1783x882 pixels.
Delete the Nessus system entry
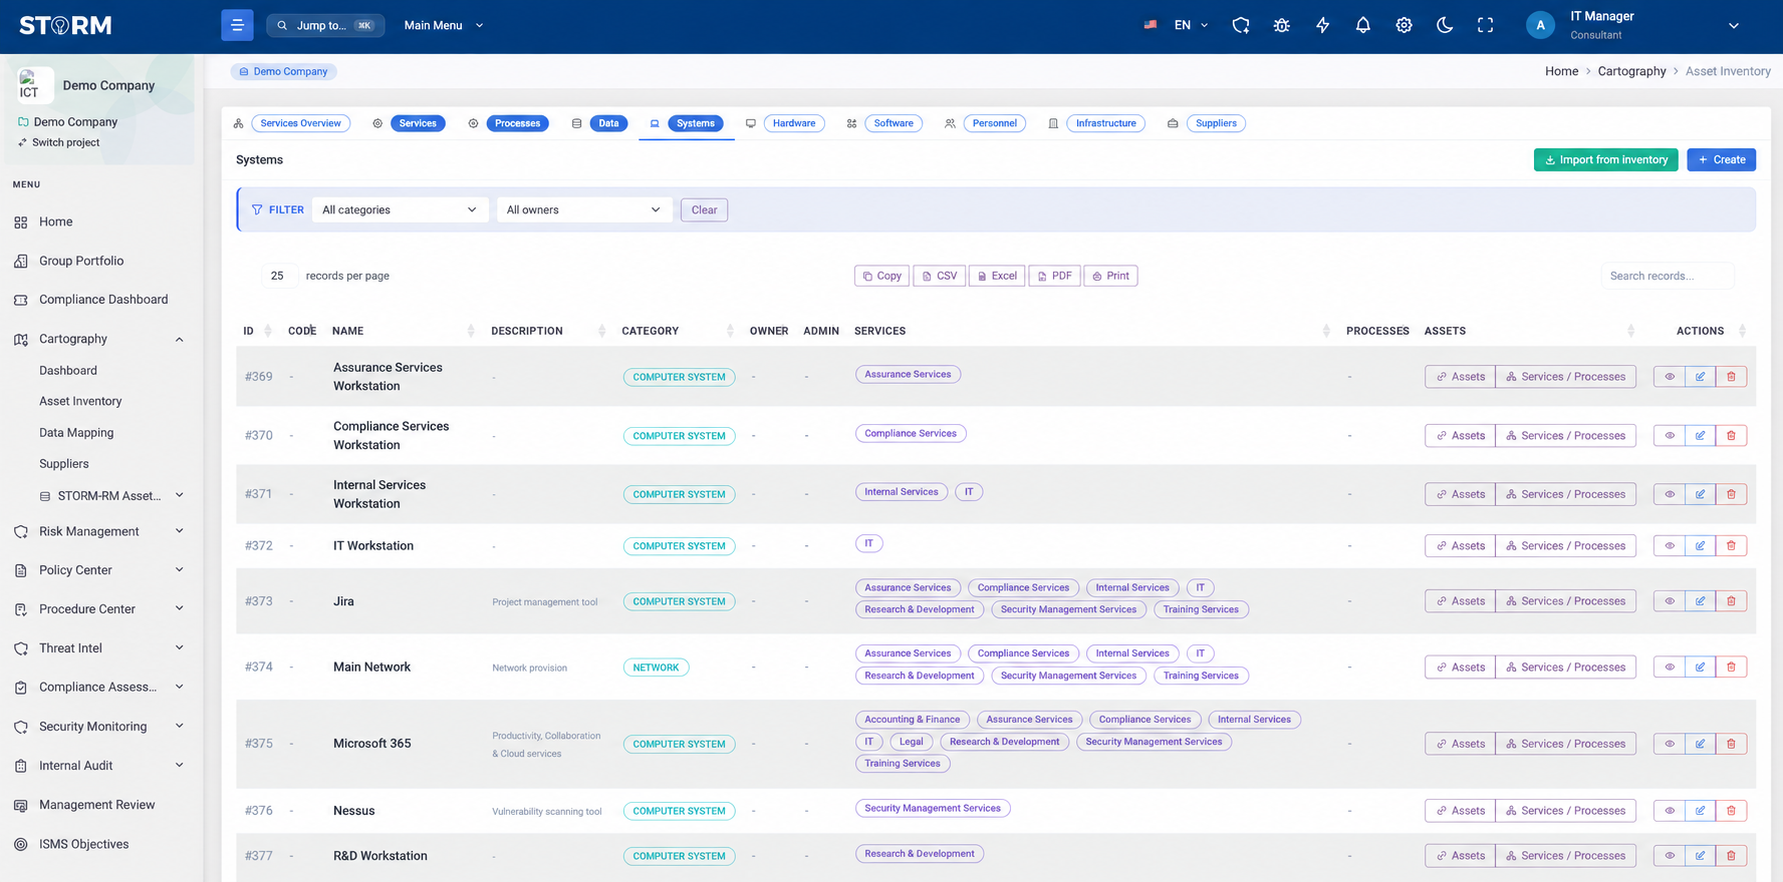pyautogui.click(x=1731, y=811)
